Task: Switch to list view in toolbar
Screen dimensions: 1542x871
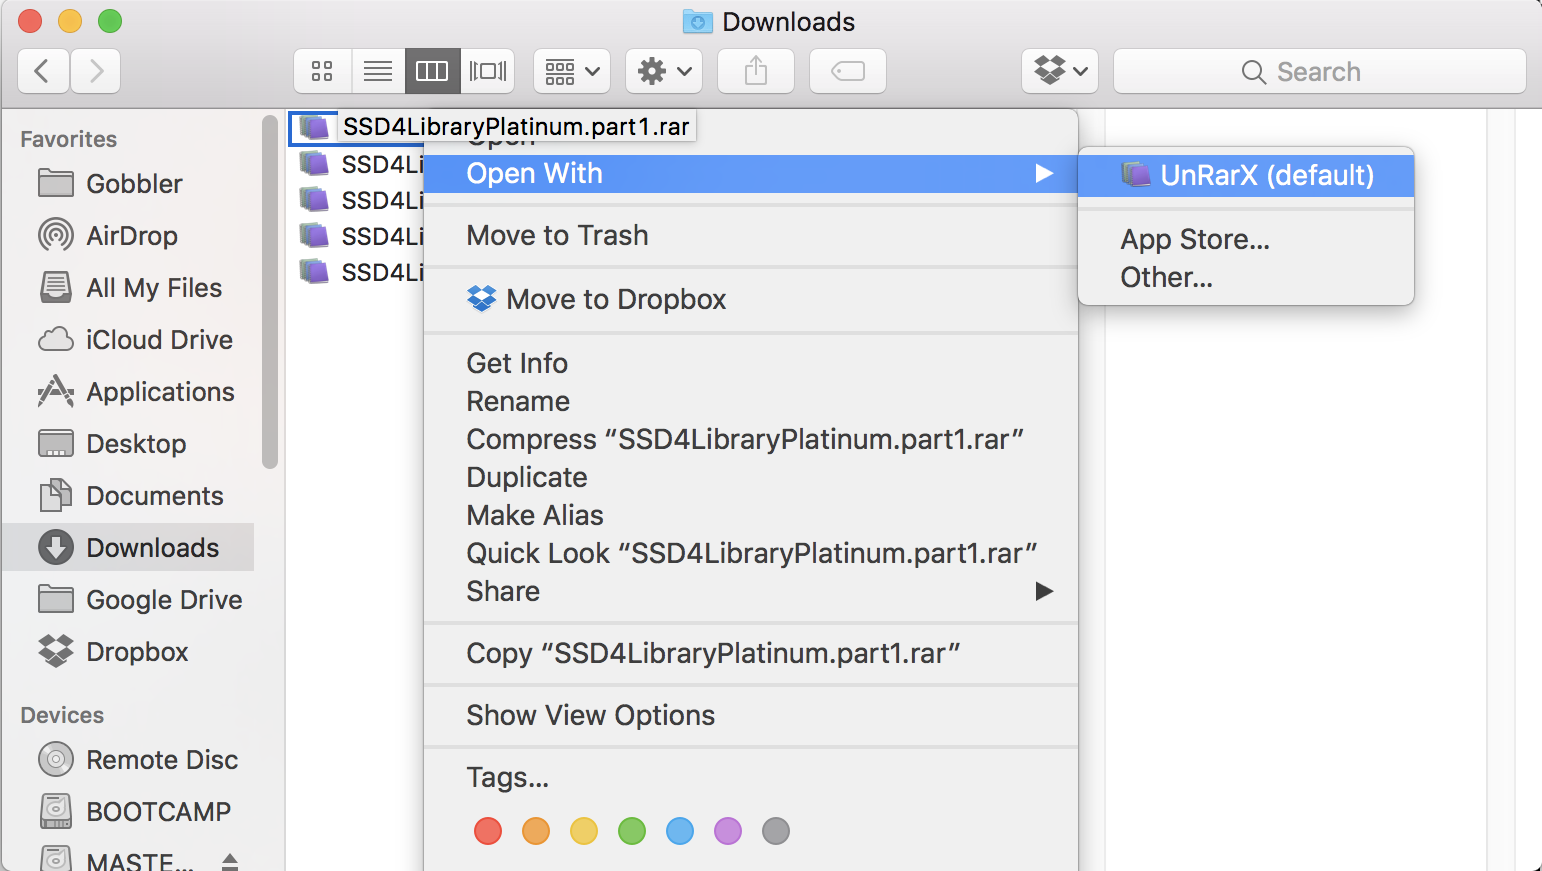Action: [x=378, y=71]
